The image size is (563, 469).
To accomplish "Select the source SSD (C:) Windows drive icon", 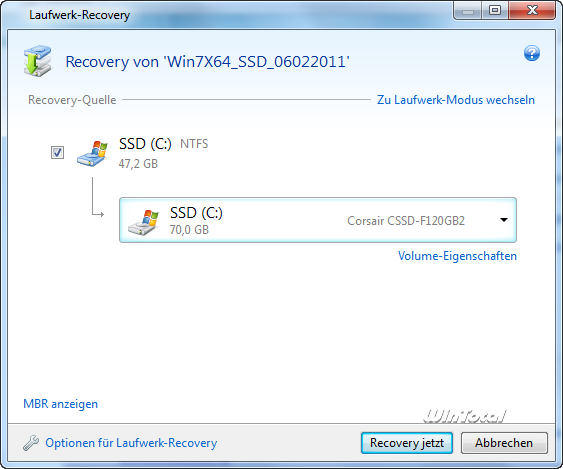I will pyautogui.click(x=92, y=154).
